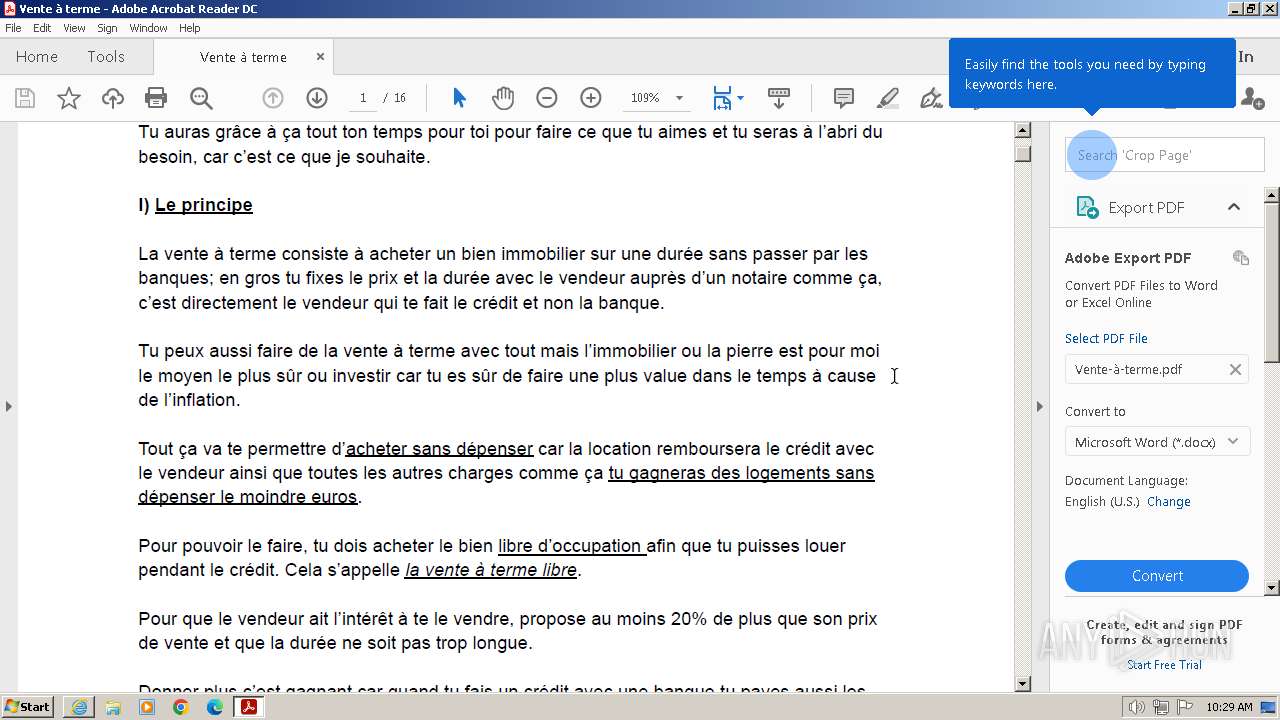Add a comment sticky note

[844, 98]
